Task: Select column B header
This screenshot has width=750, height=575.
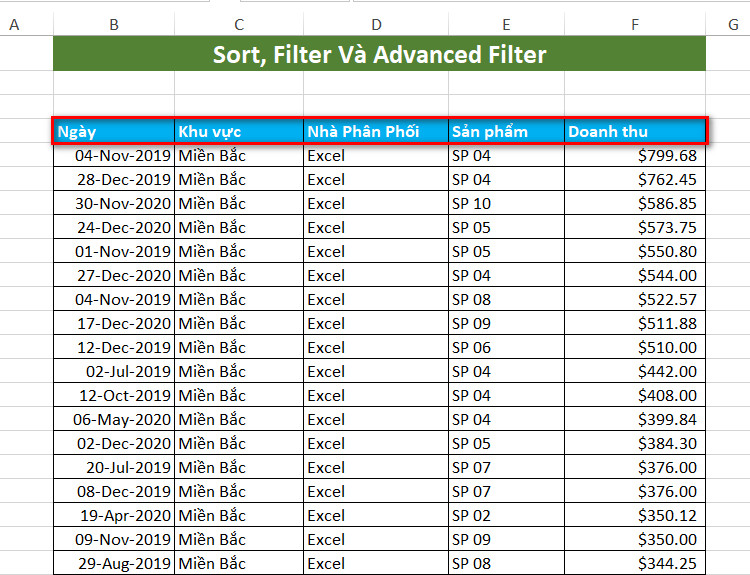Action: point(114,24)
